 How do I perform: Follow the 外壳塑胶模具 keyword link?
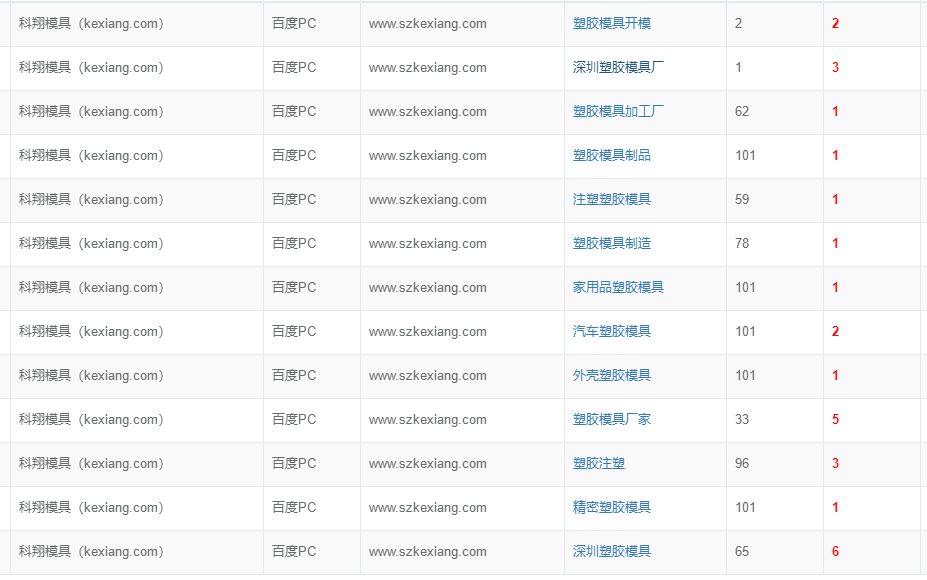click(x=612, y=375)
